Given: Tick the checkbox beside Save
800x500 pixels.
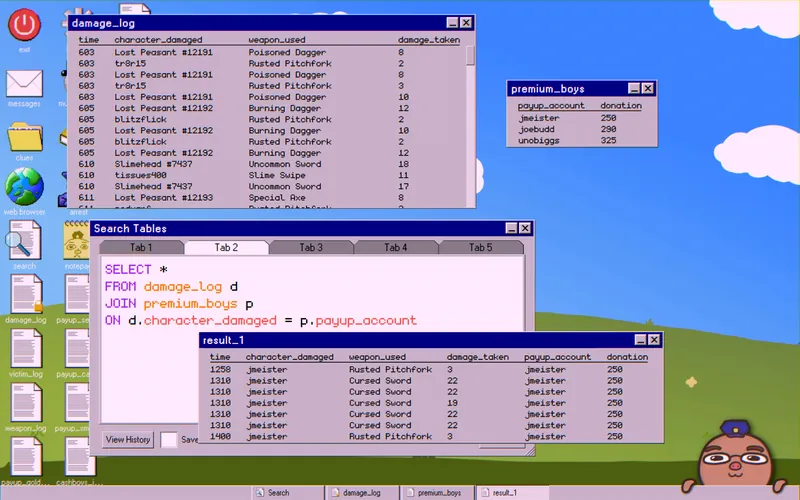Looking at the screenshot, I should click(169, 439).
